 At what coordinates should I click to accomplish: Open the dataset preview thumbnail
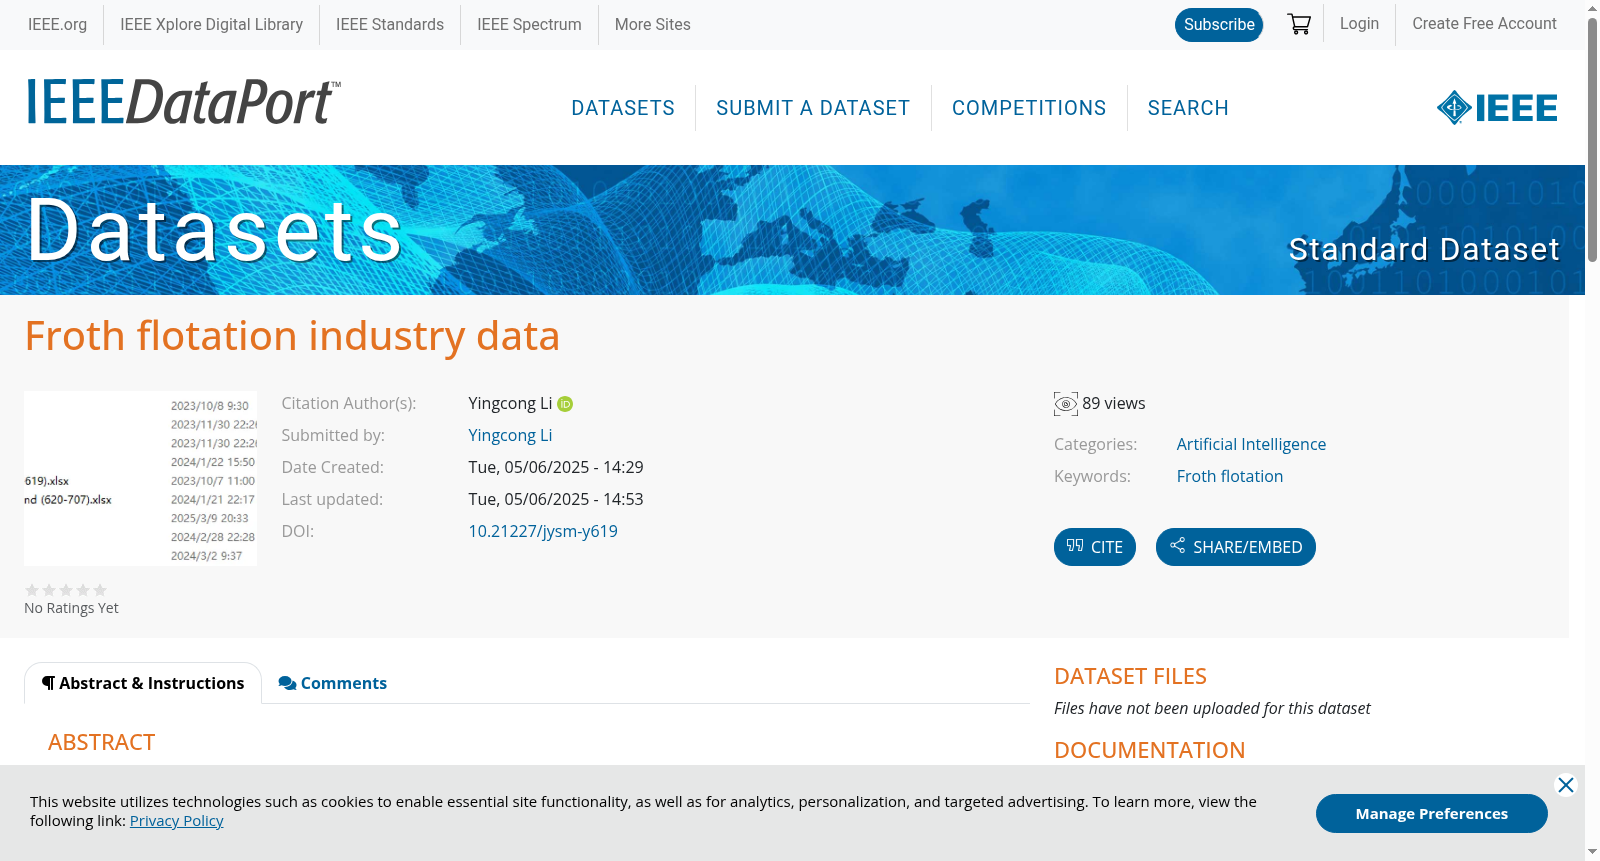pyautogui.click(x=140, y=478)
